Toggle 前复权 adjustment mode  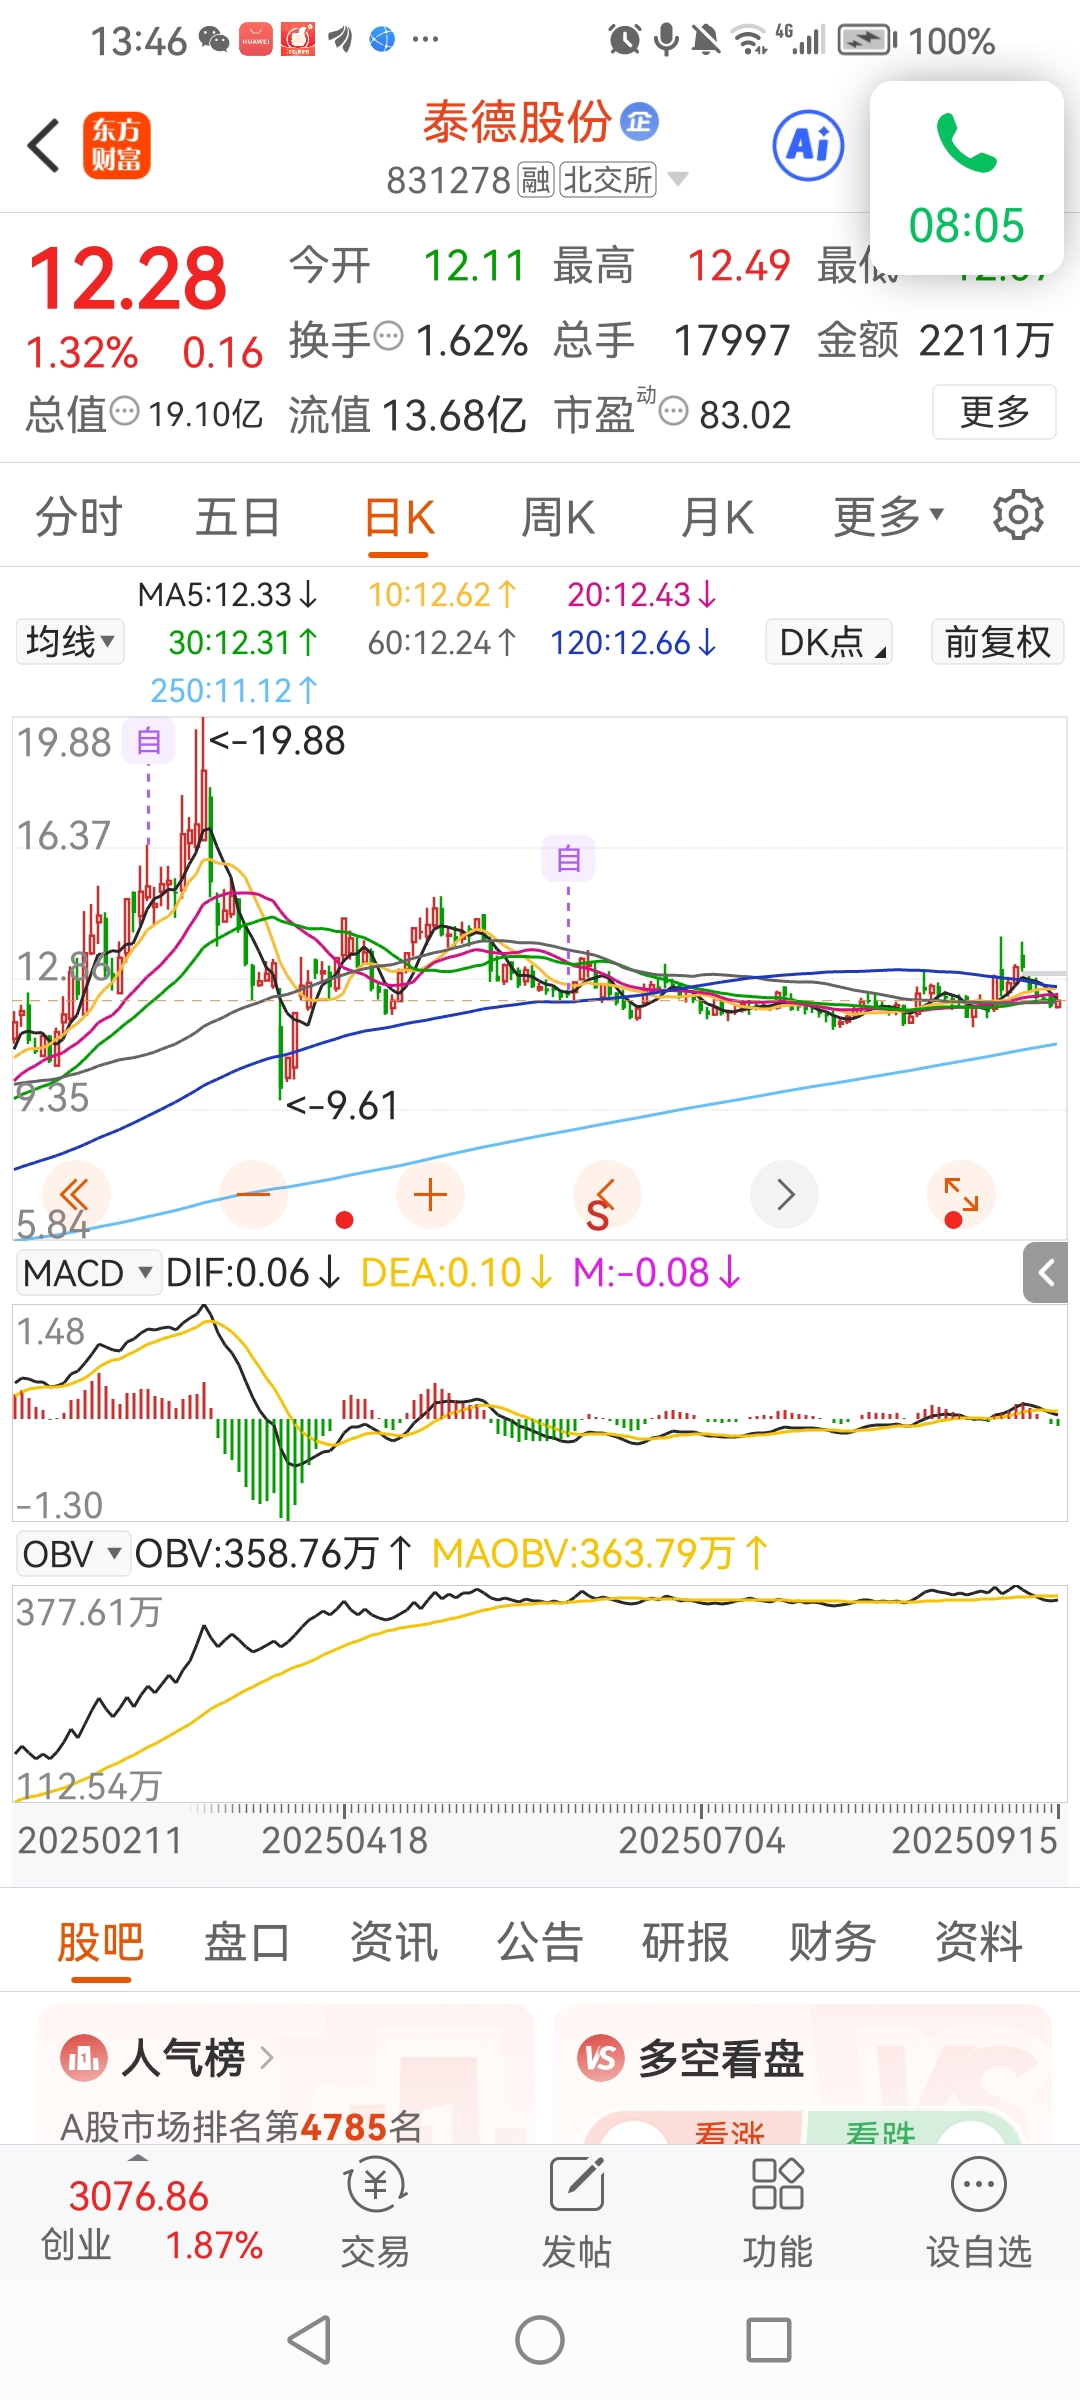[x=997, y=641]
